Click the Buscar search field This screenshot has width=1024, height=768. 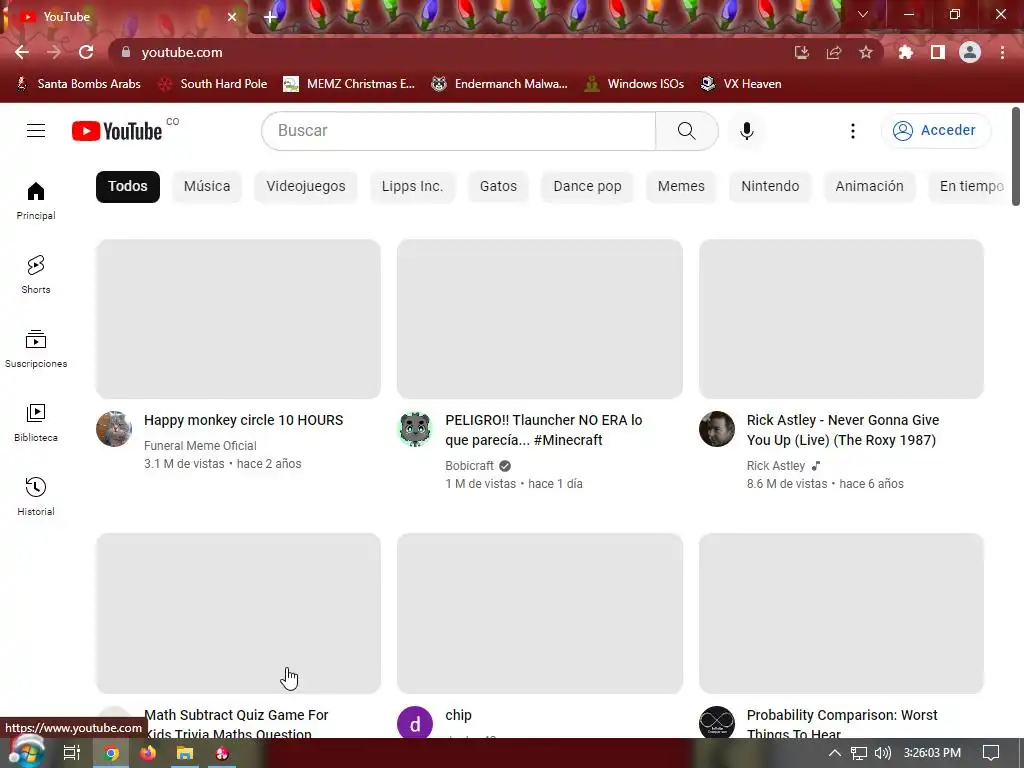(x=458, y=131)
